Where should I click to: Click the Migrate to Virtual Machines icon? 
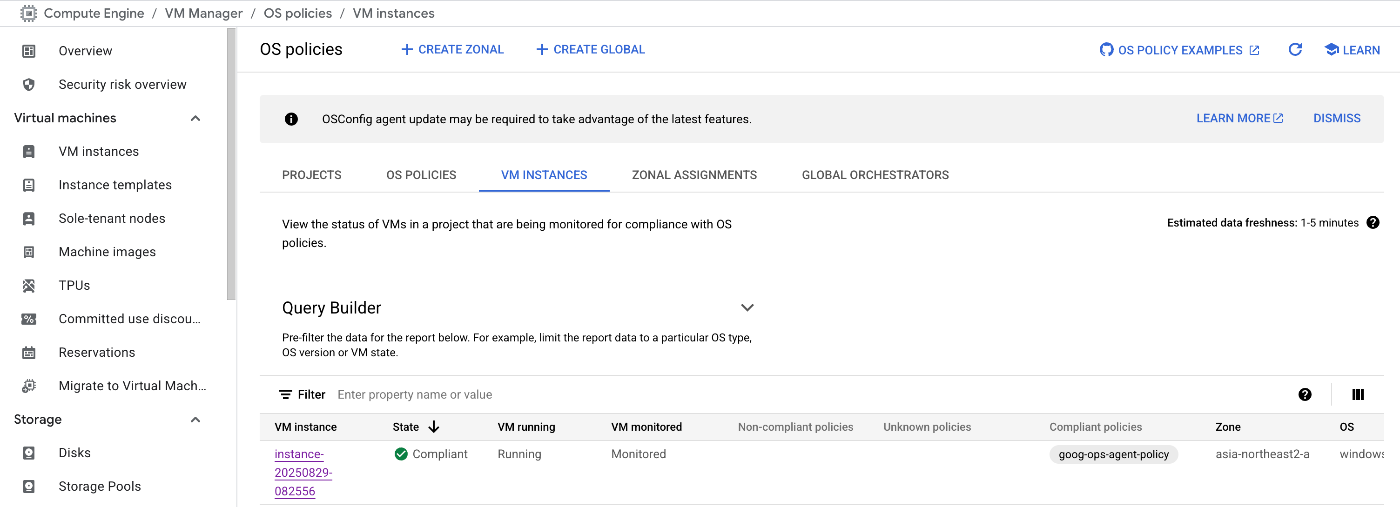[x=29, y=386]
